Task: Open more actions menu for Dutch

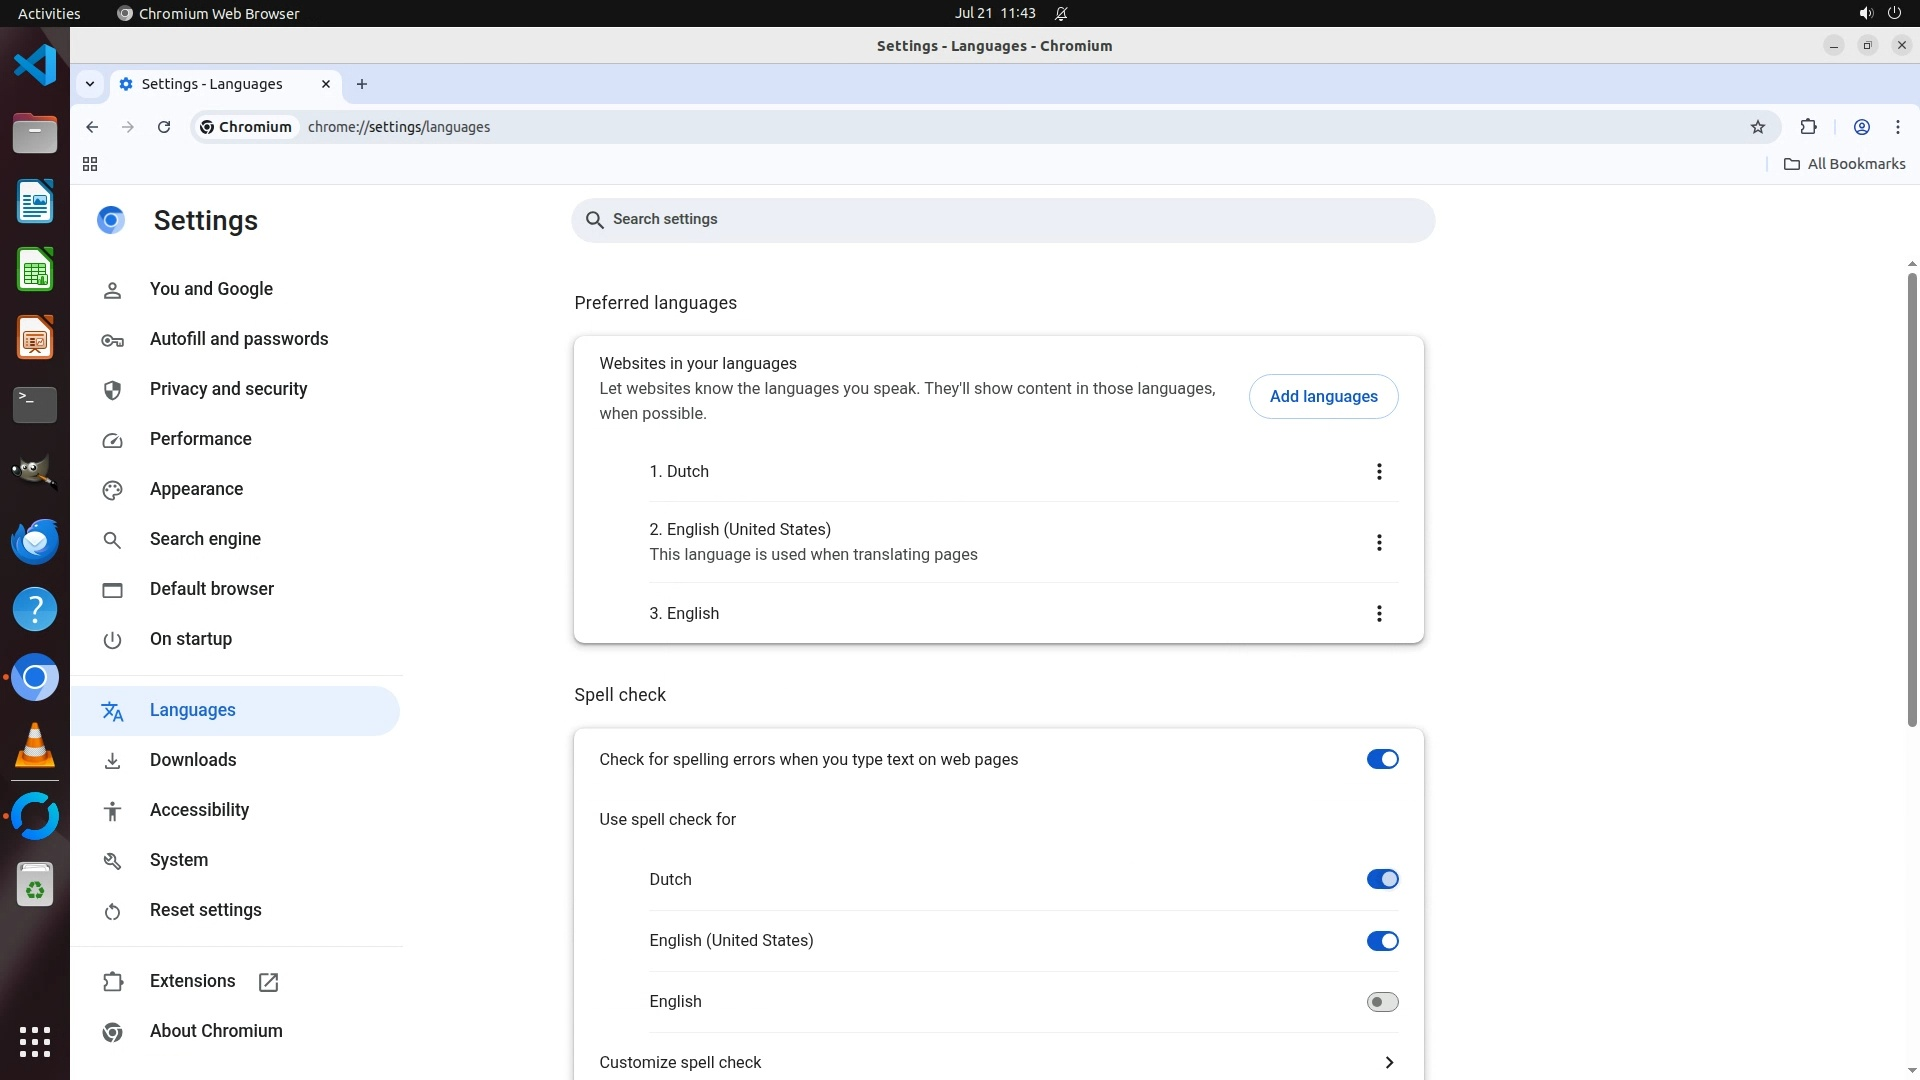Action: 1378,471
